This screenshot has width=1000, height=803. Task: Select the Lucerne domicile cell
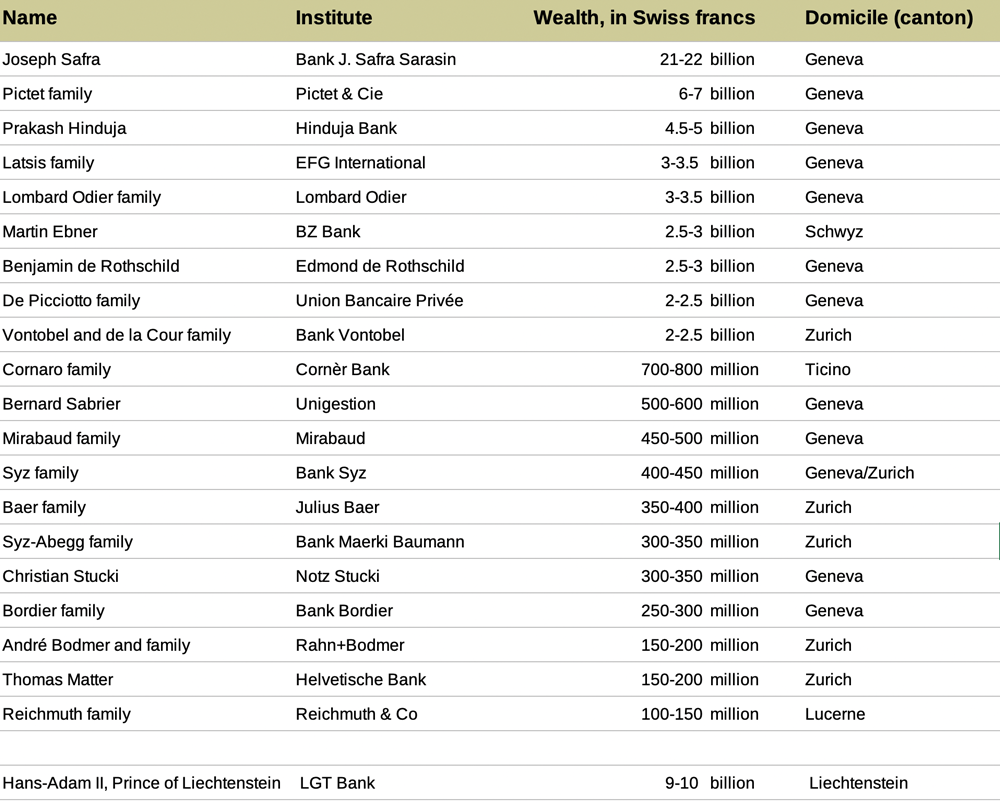pos(835,714)
